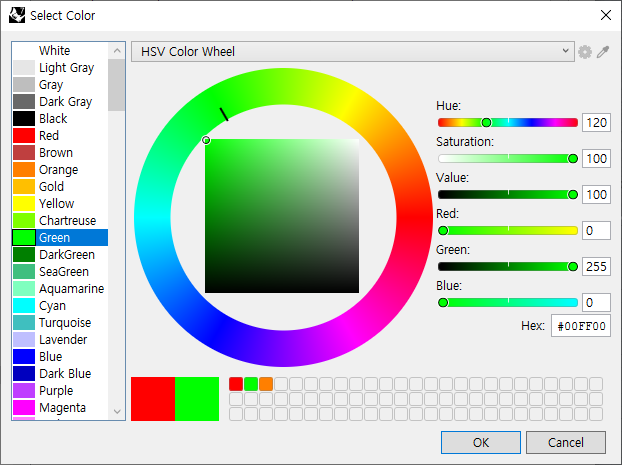Click the Green channel slider handle

pos(572,267)
